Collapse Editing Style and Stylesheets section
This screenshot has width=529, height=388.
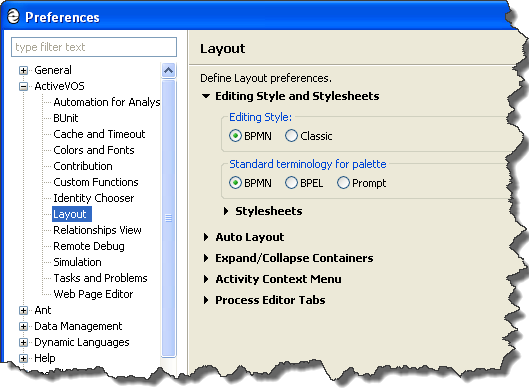pos(206,96)
